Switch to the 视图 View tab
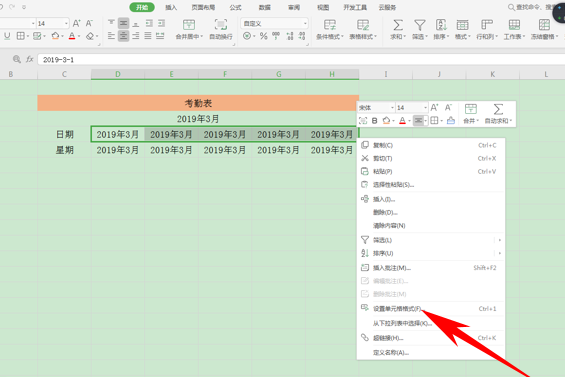565x377 pixels. point(323,7)
